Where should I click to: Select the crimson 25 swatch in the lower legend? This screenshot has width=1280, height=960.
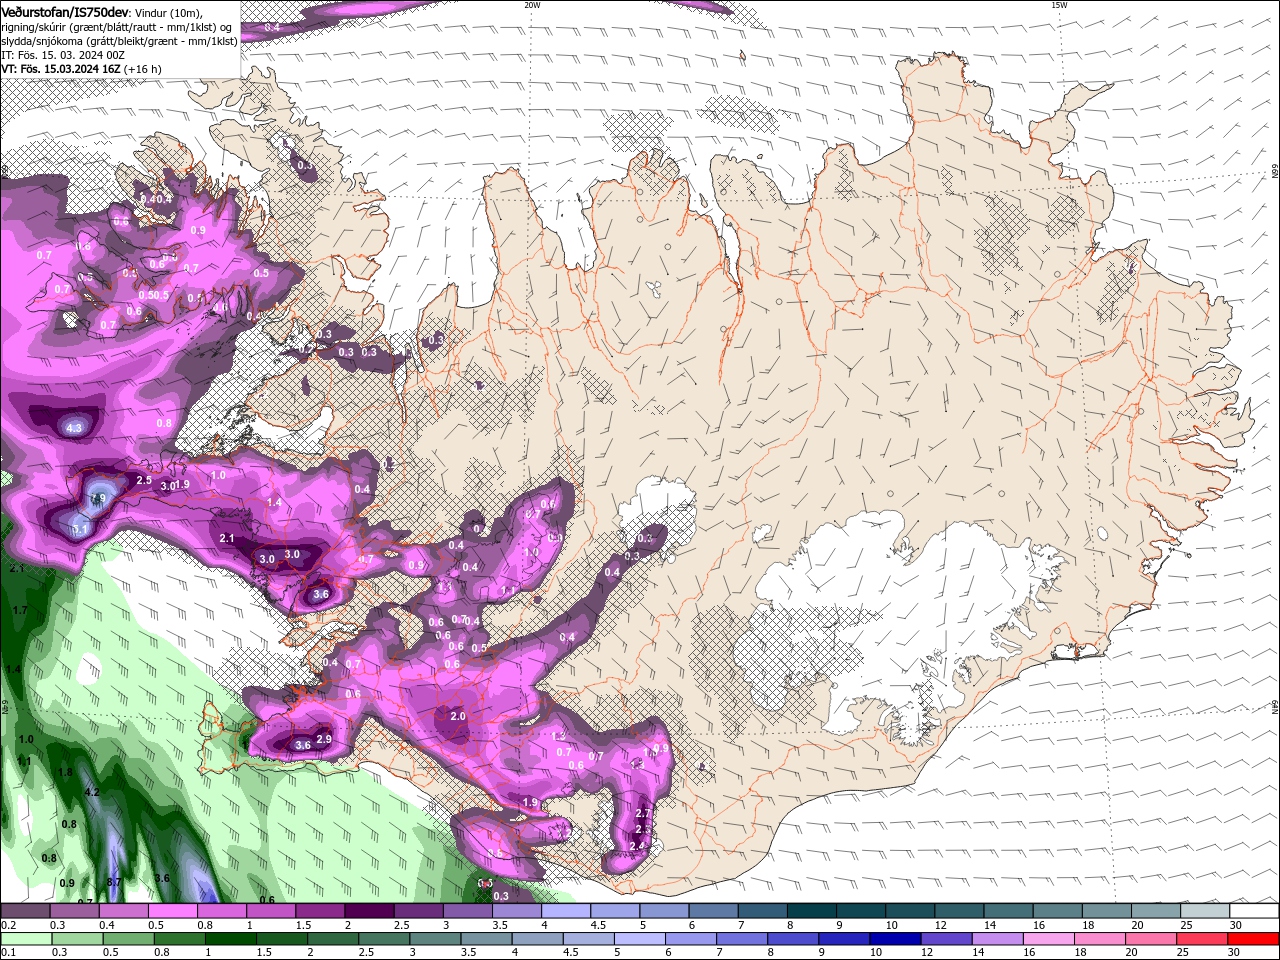(1201, 939)
